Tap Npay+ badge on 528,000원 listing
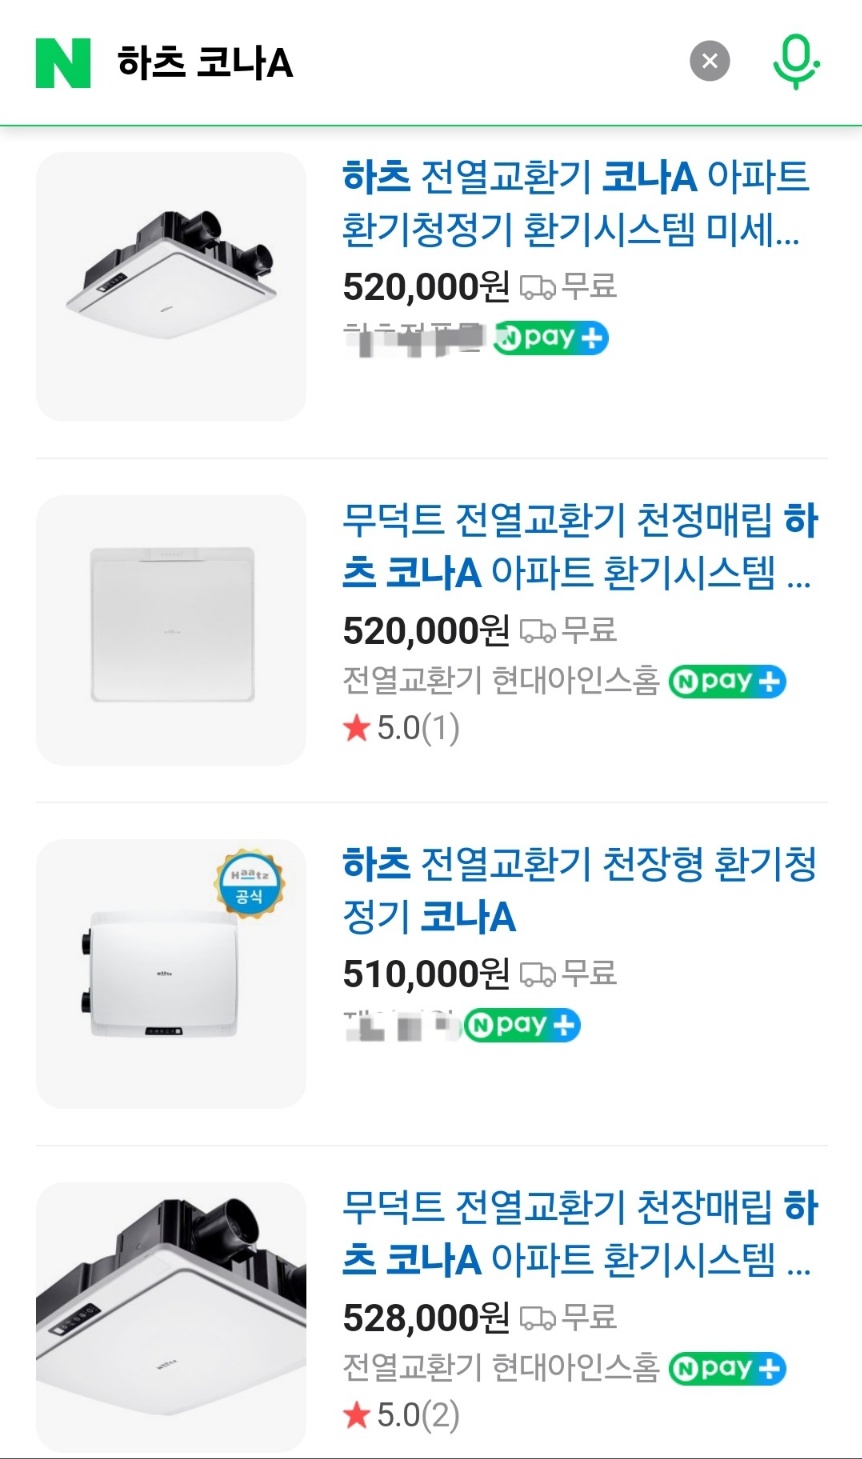Image resolution: width=862 pixels, height=1459 pixels. [x=727, y=1369]
